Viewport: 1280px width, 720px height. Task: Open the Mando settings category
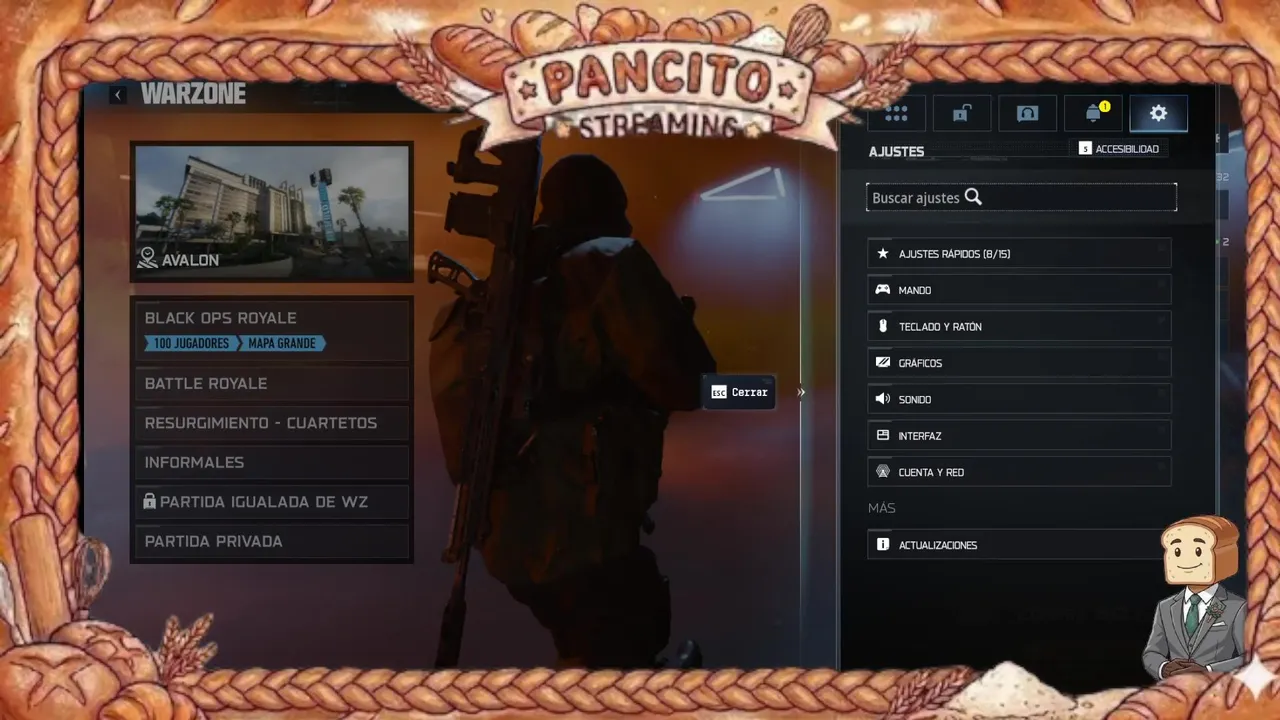click(x=1019, y=290)
